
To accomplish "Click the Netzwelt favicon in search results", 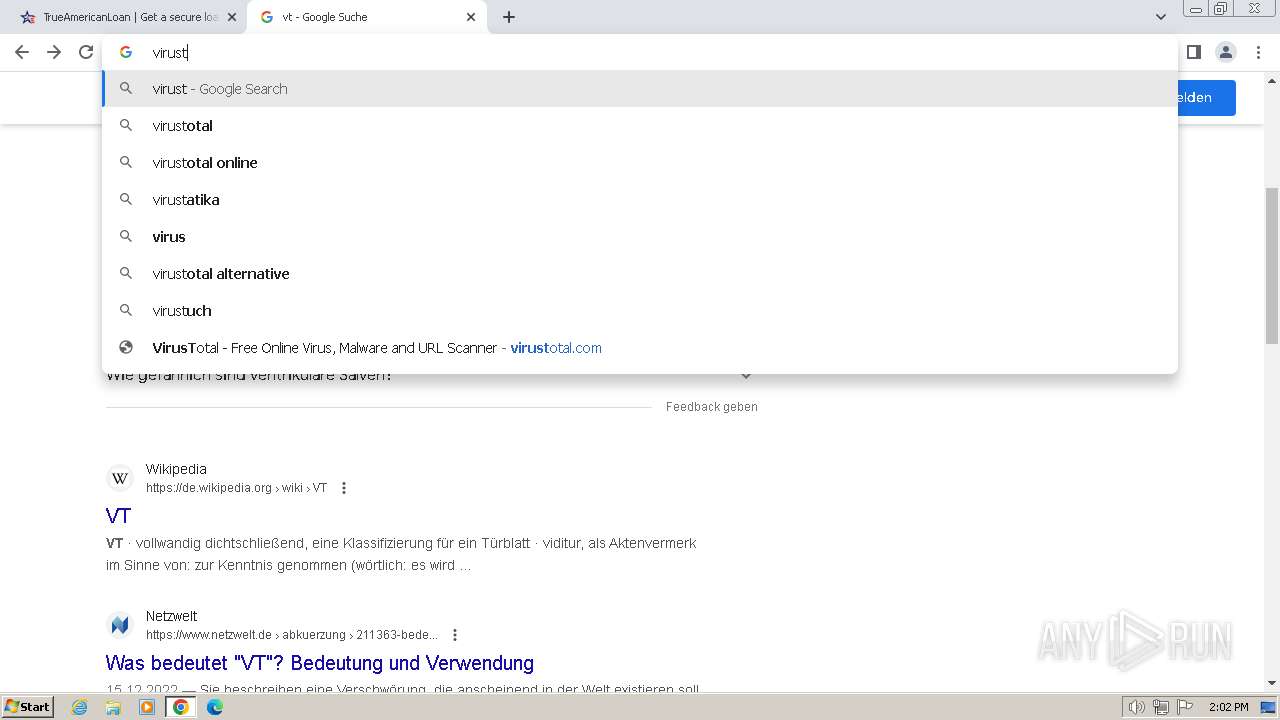I will [120, 625].
